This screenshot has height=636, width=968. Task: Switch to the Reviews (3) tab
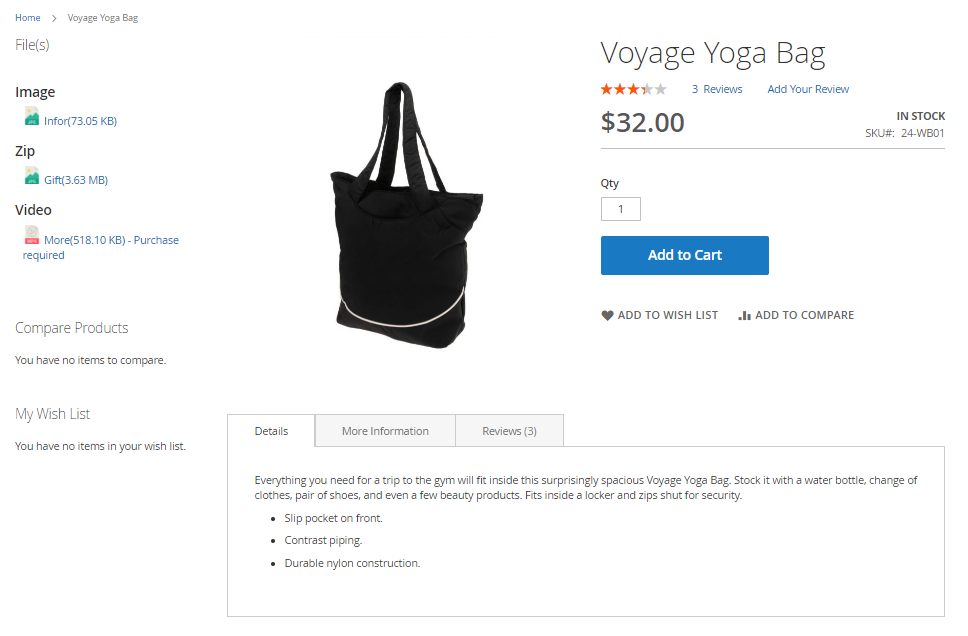pos(509,431)
